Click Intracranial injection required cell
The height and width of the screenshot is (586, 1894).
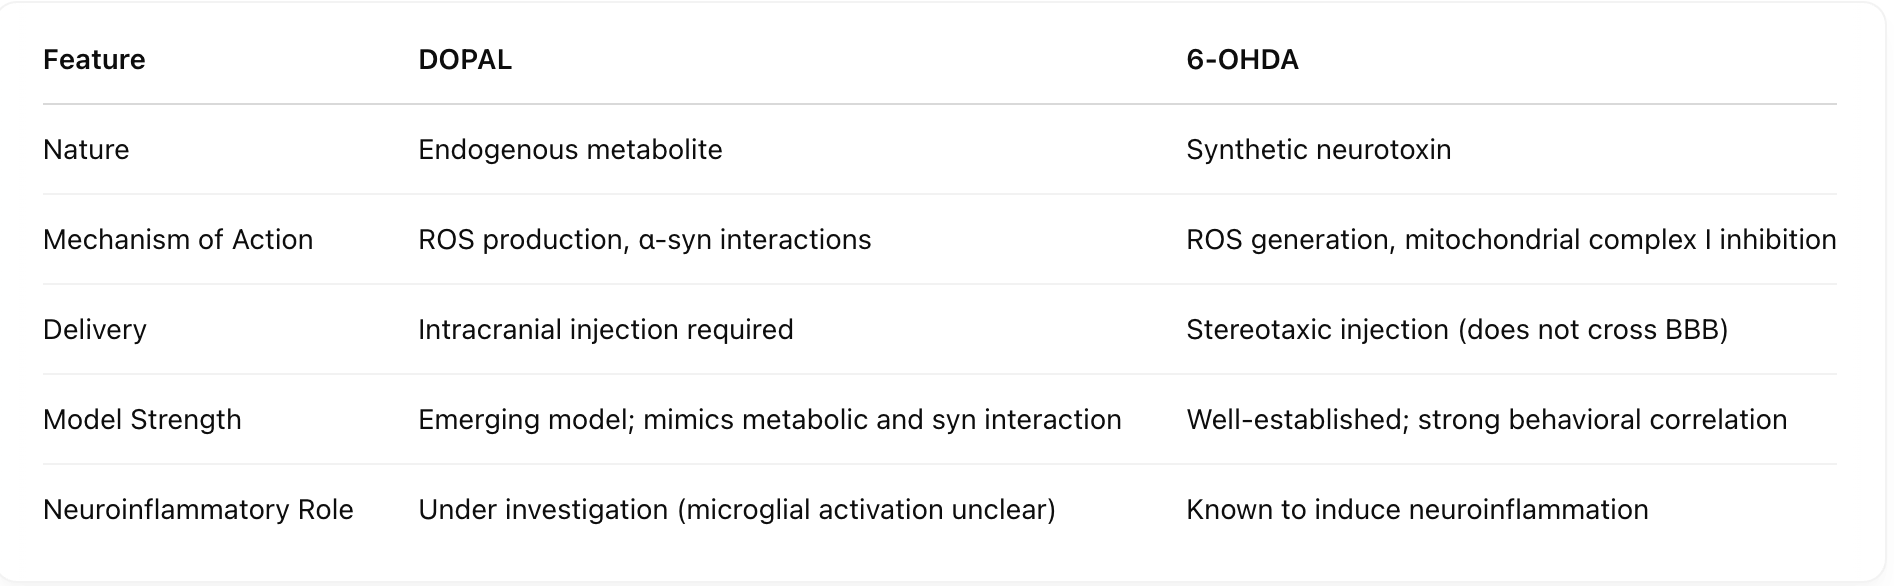(606, 330)
